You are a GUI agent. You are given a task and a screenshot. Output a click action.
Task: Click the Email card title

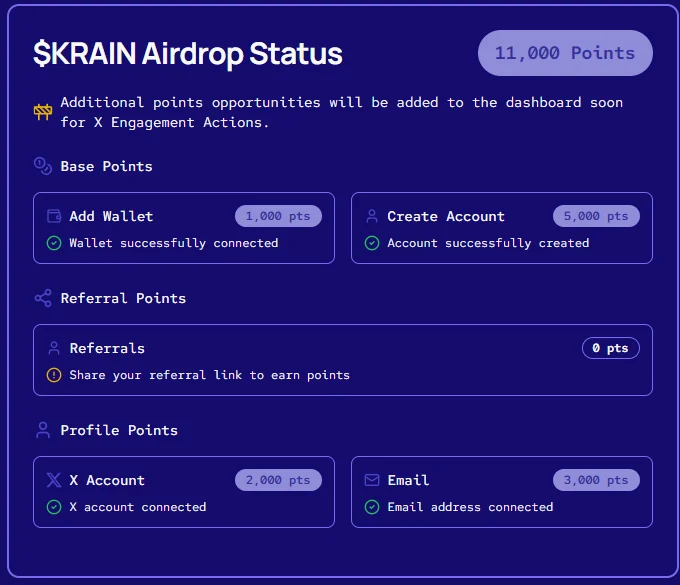click(x=408, y=480)
